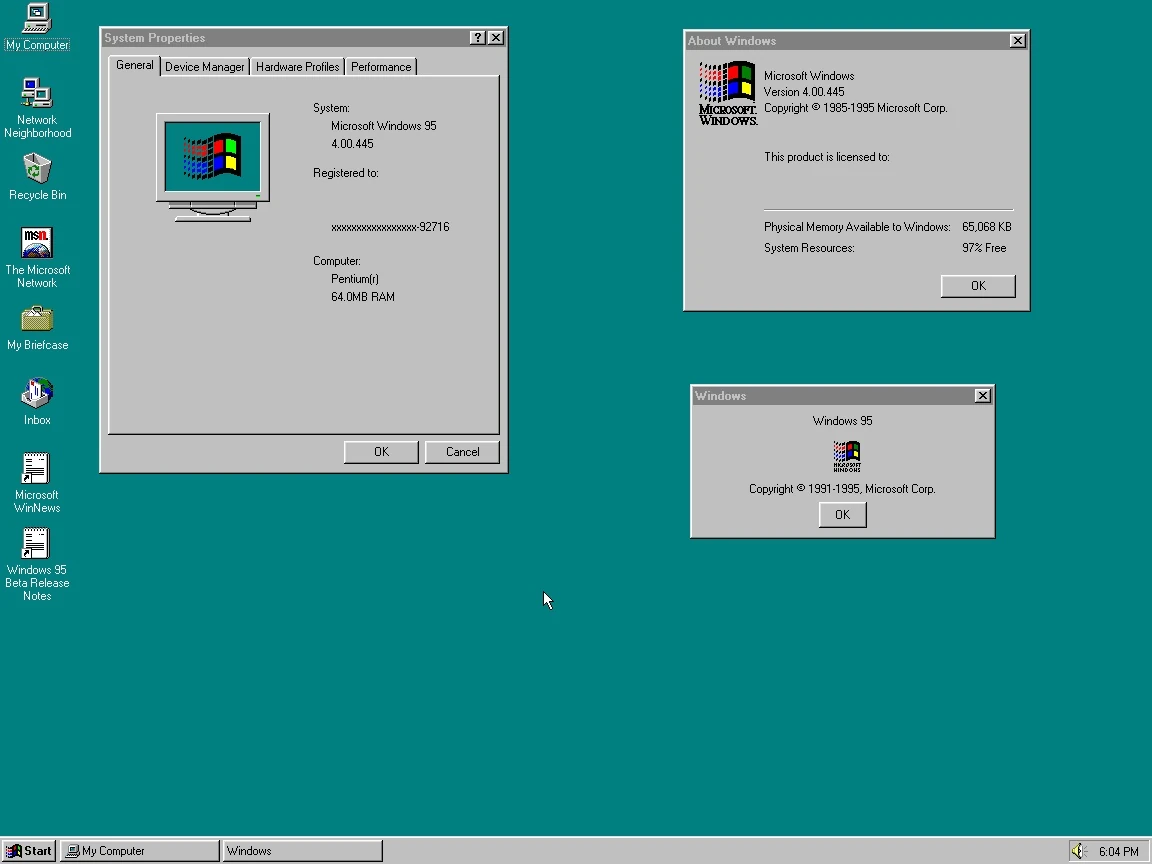Open the Hardware Profiles tab
Image resolution: width=1152 pixels, height=864 pixels.
tap(297, 66)
